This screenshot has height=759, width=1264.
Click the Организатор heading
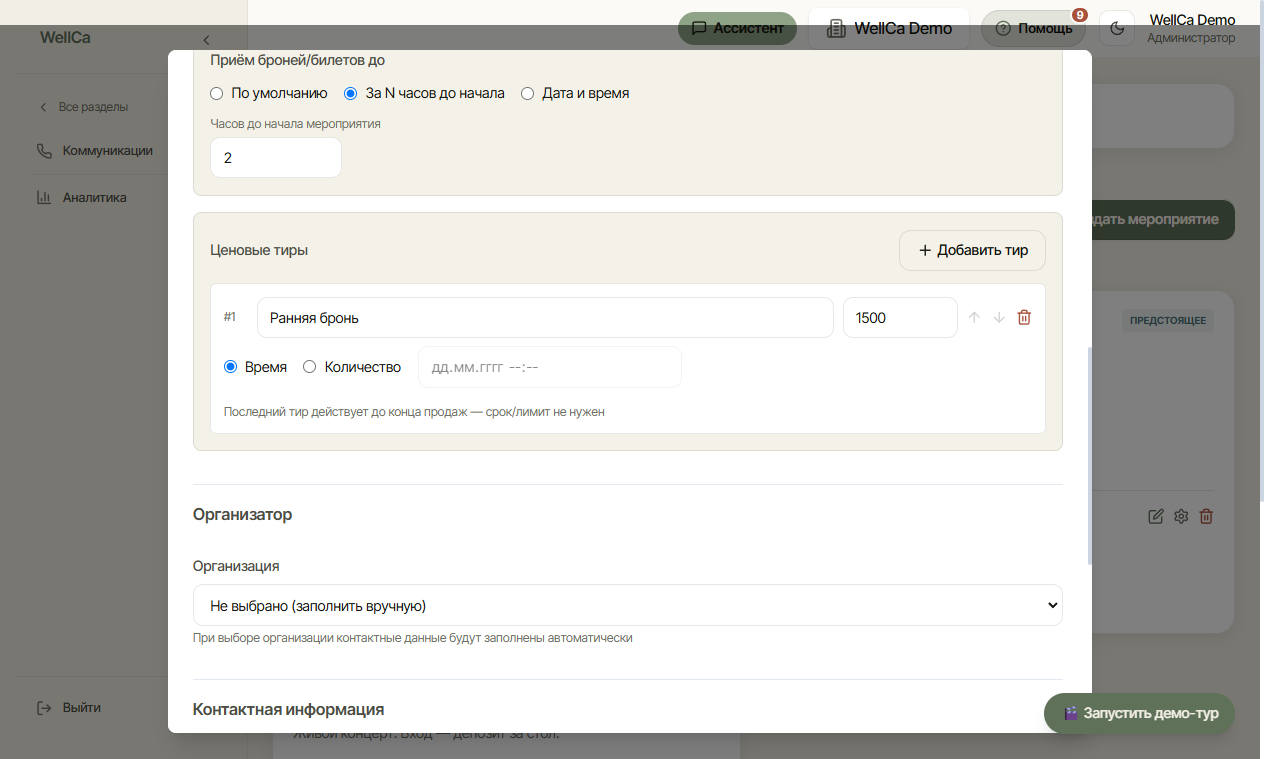[x=242, y=514]
